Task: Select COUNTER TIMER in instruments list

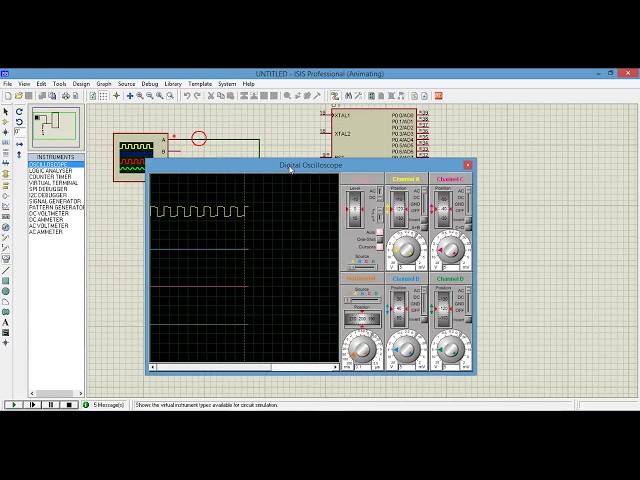Action: pos(50,177)
